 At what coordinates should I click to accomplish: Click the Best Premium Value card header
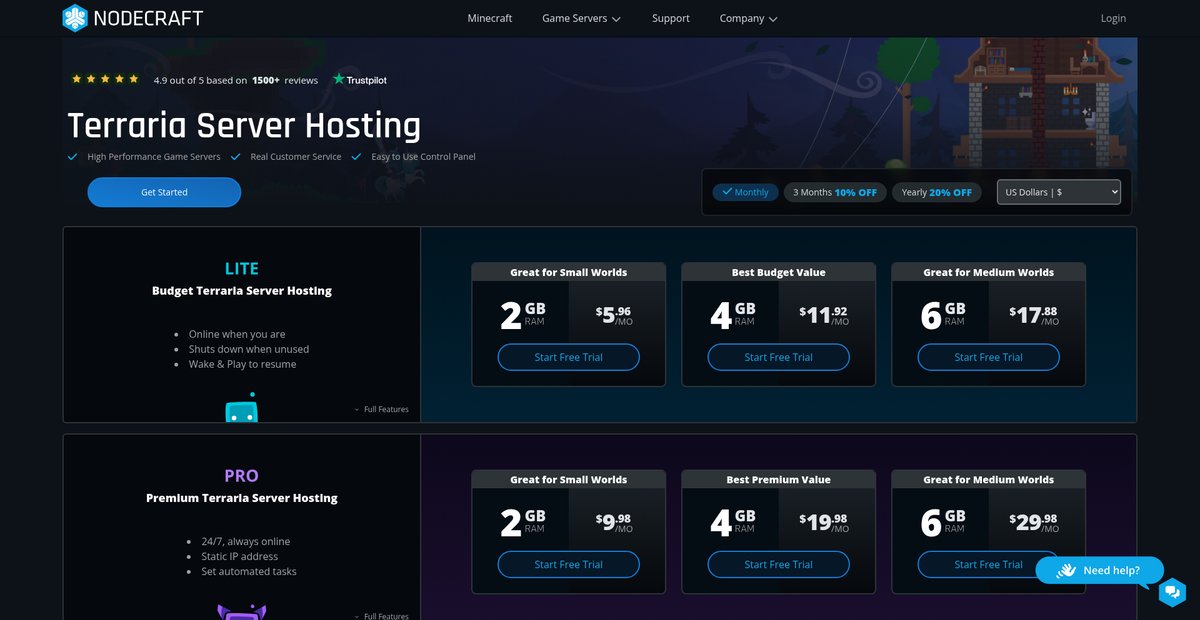778,479
